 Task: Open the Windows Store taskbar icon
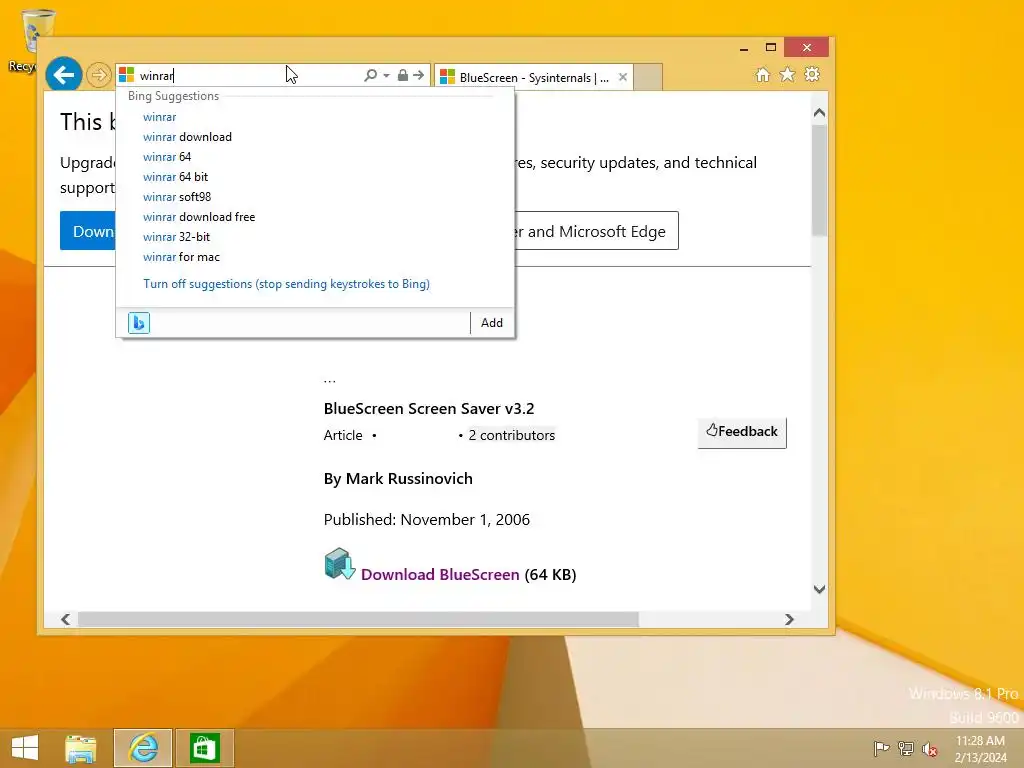coord(204,748)
